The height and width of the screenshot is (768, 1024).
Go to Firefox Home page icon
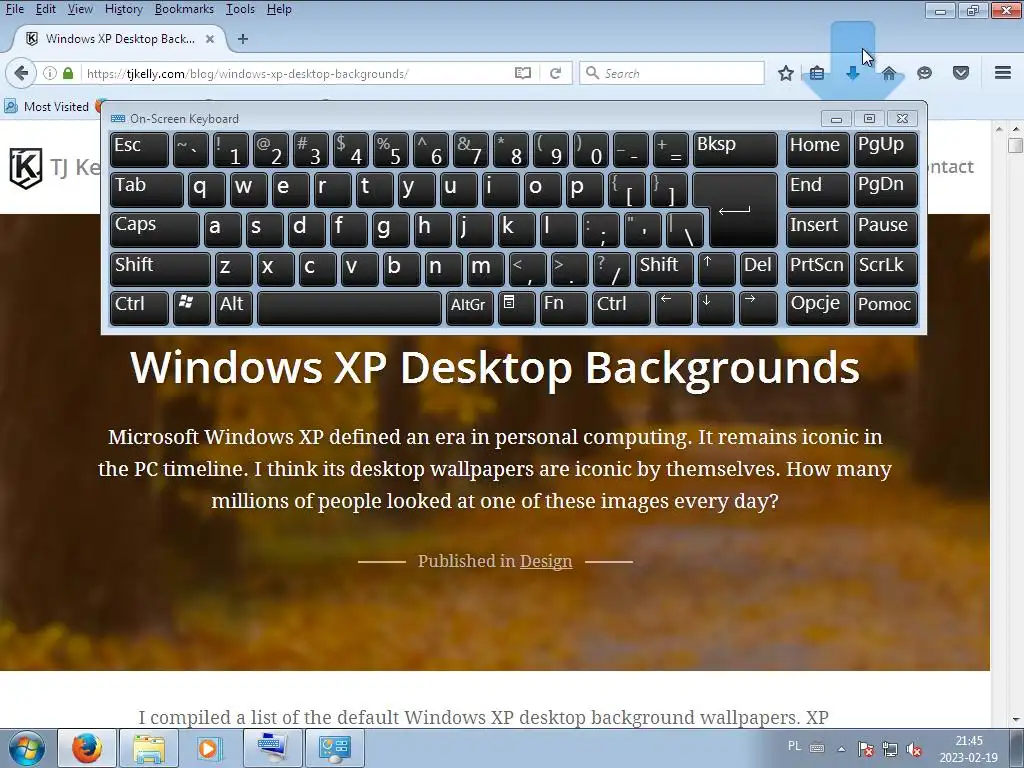[x=888, y=73]
